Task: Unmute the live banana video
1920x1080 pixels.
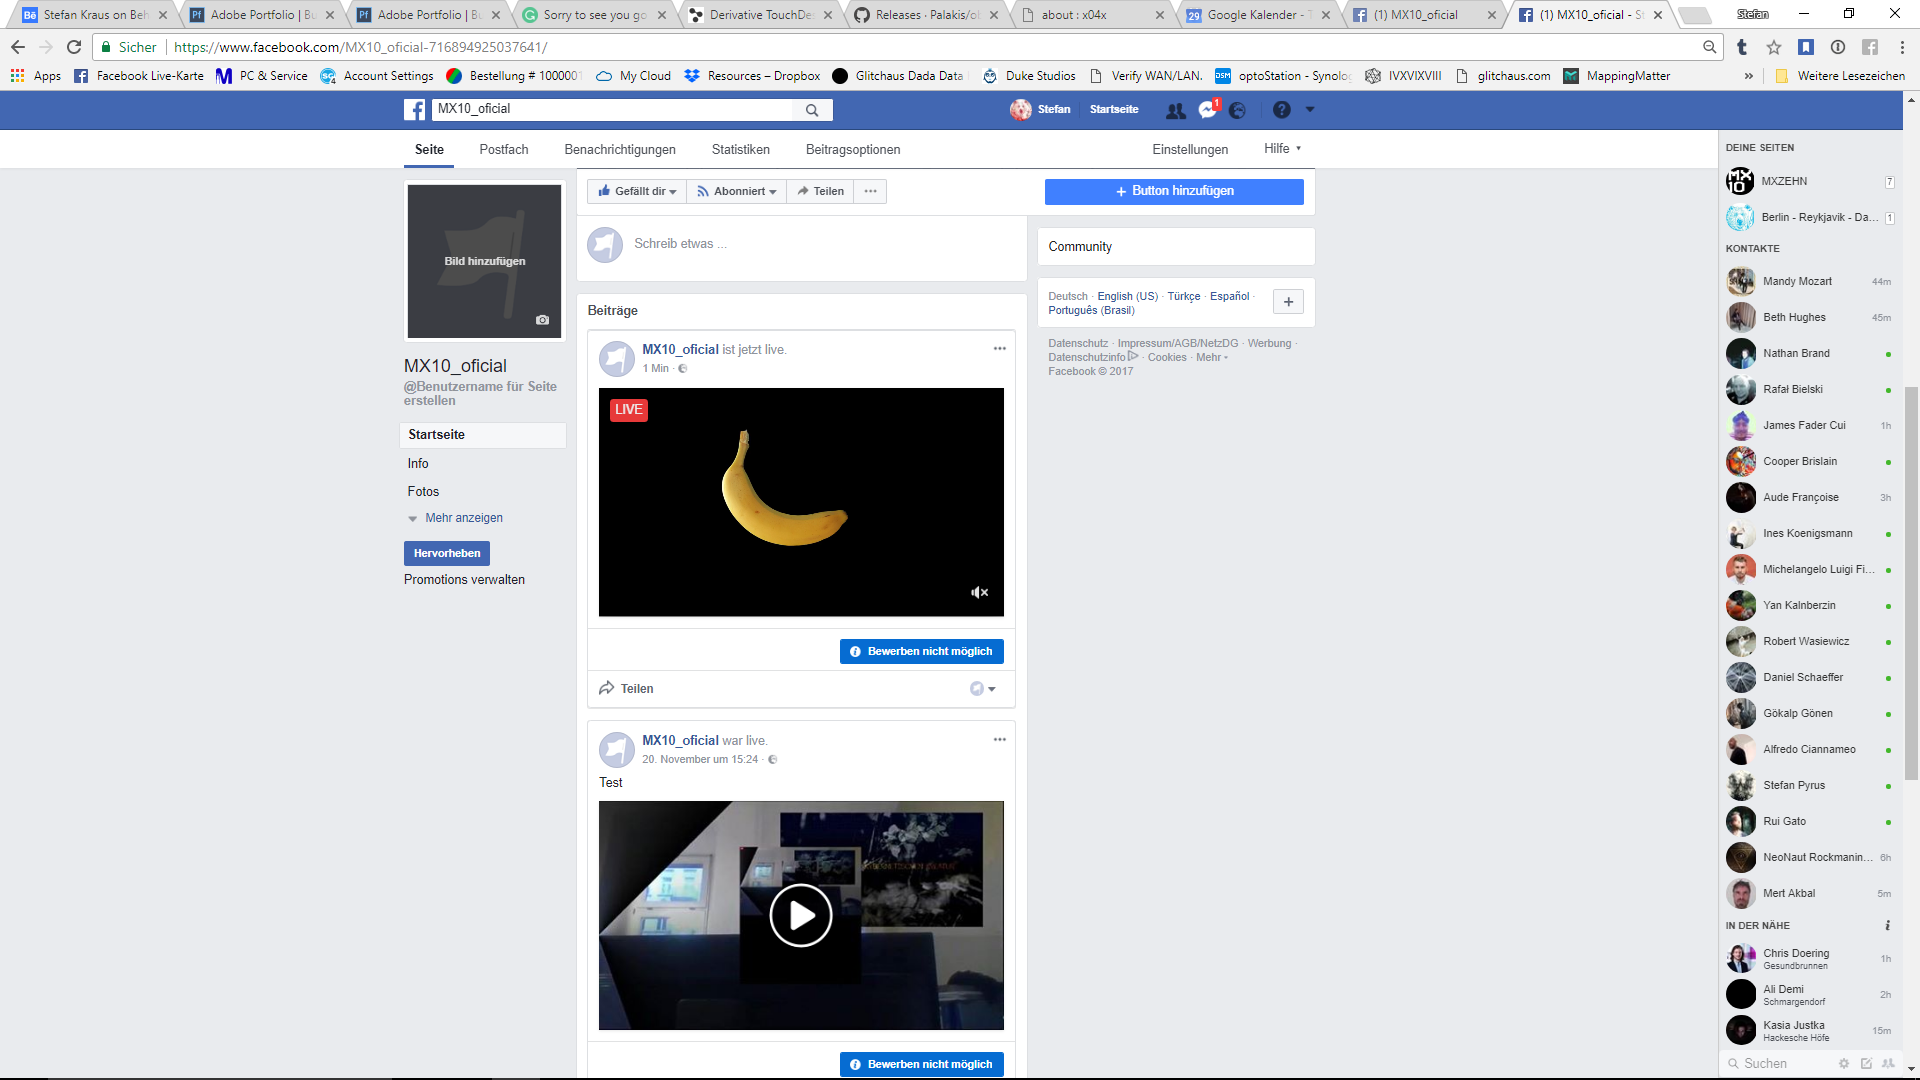Action: [980, 592]
